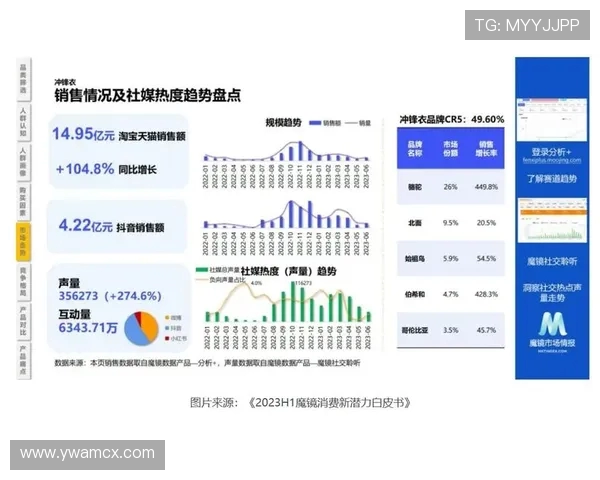Open the 登录分析+ link

pos(552,152)
